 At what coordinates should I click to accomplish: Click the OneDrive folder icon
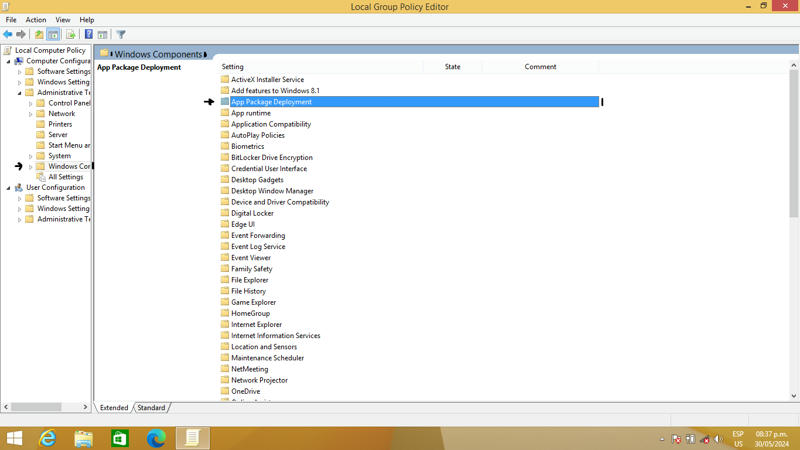[x=225, y=391]
